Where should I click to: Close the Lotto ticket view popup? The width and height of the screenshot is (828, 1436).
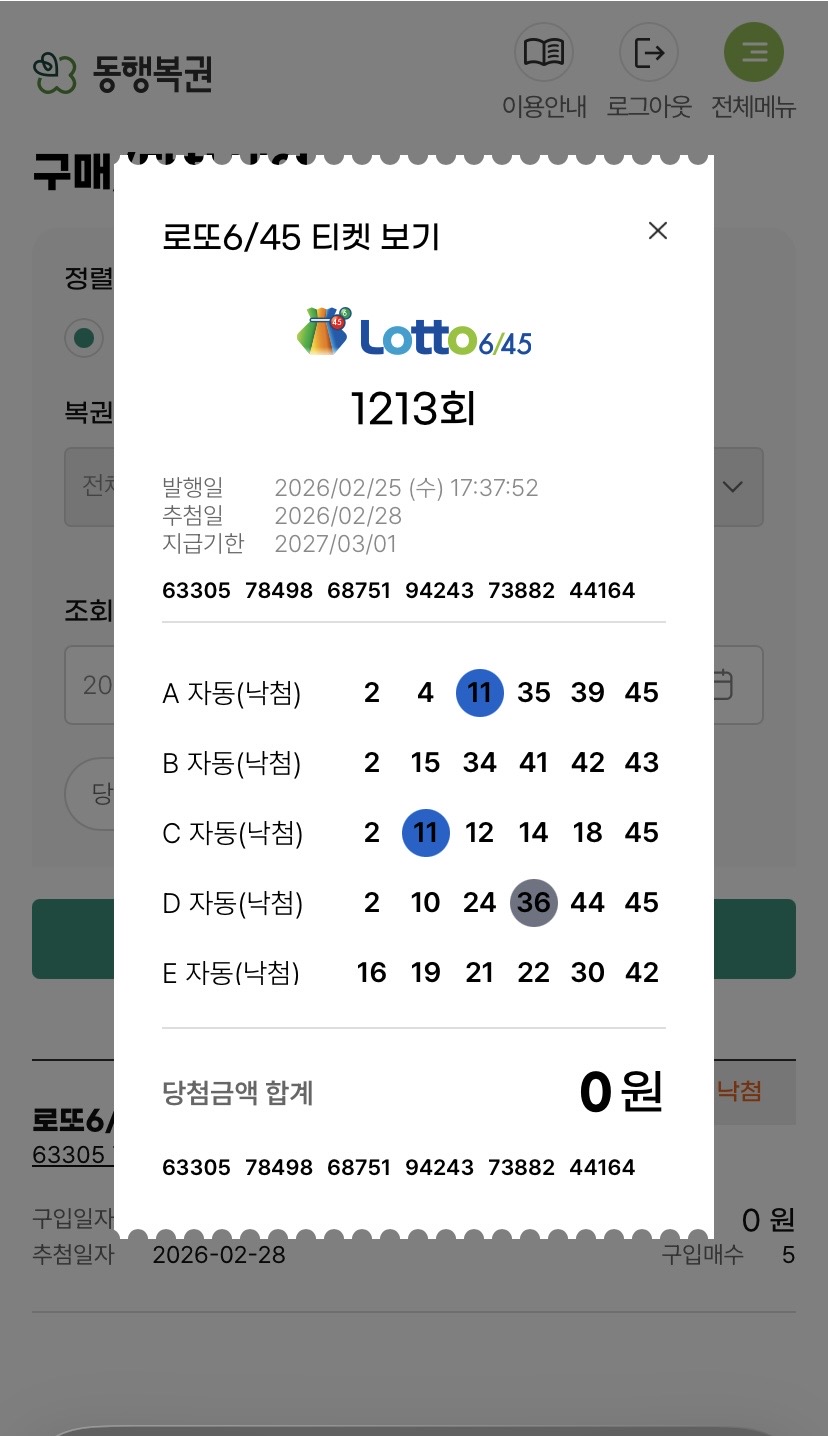[x=657, y=231]
